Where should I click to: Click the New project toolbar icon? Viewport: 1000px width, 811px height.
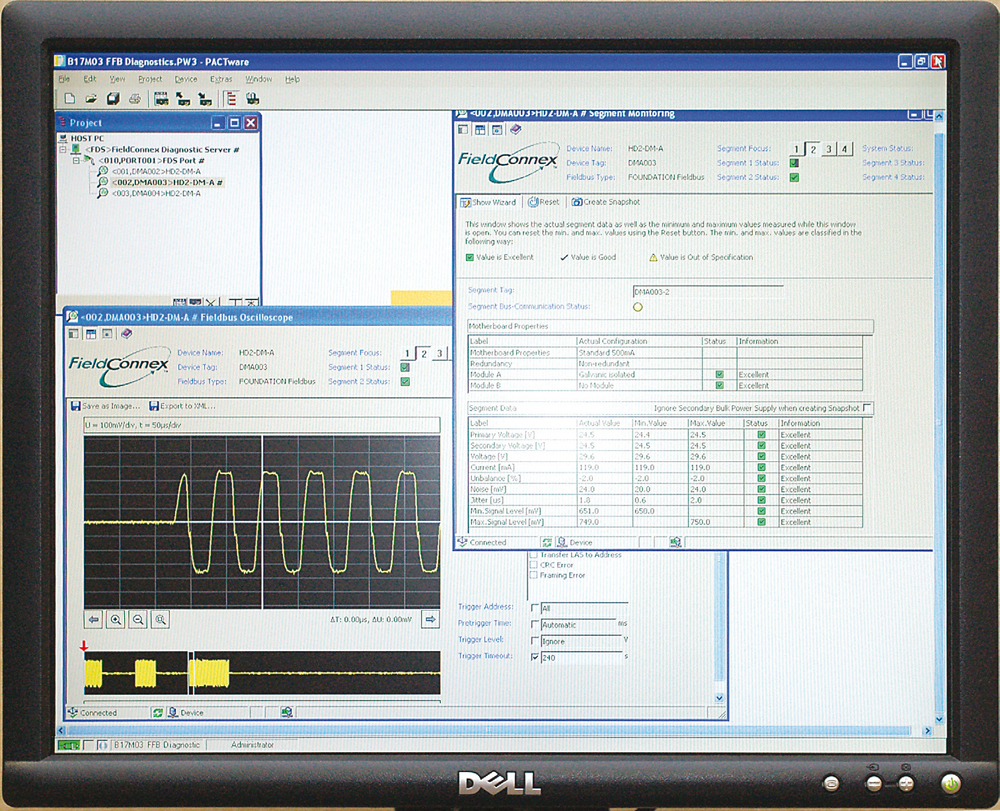(70, 99)
